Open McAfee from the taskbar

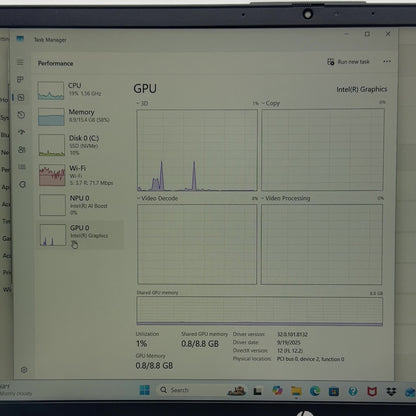pyautogui.click(x=372, y=391)
